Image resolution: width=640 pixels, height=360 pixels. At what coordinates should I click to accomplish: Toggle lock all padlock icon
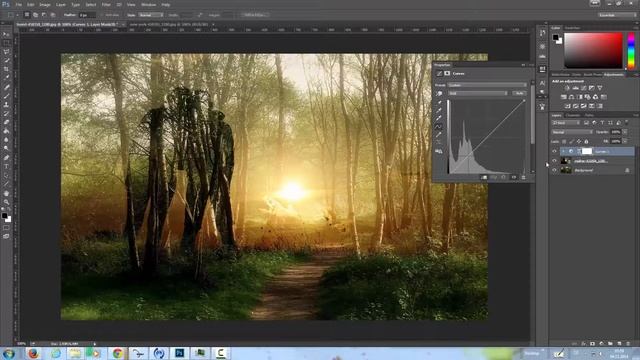point(587,142)
